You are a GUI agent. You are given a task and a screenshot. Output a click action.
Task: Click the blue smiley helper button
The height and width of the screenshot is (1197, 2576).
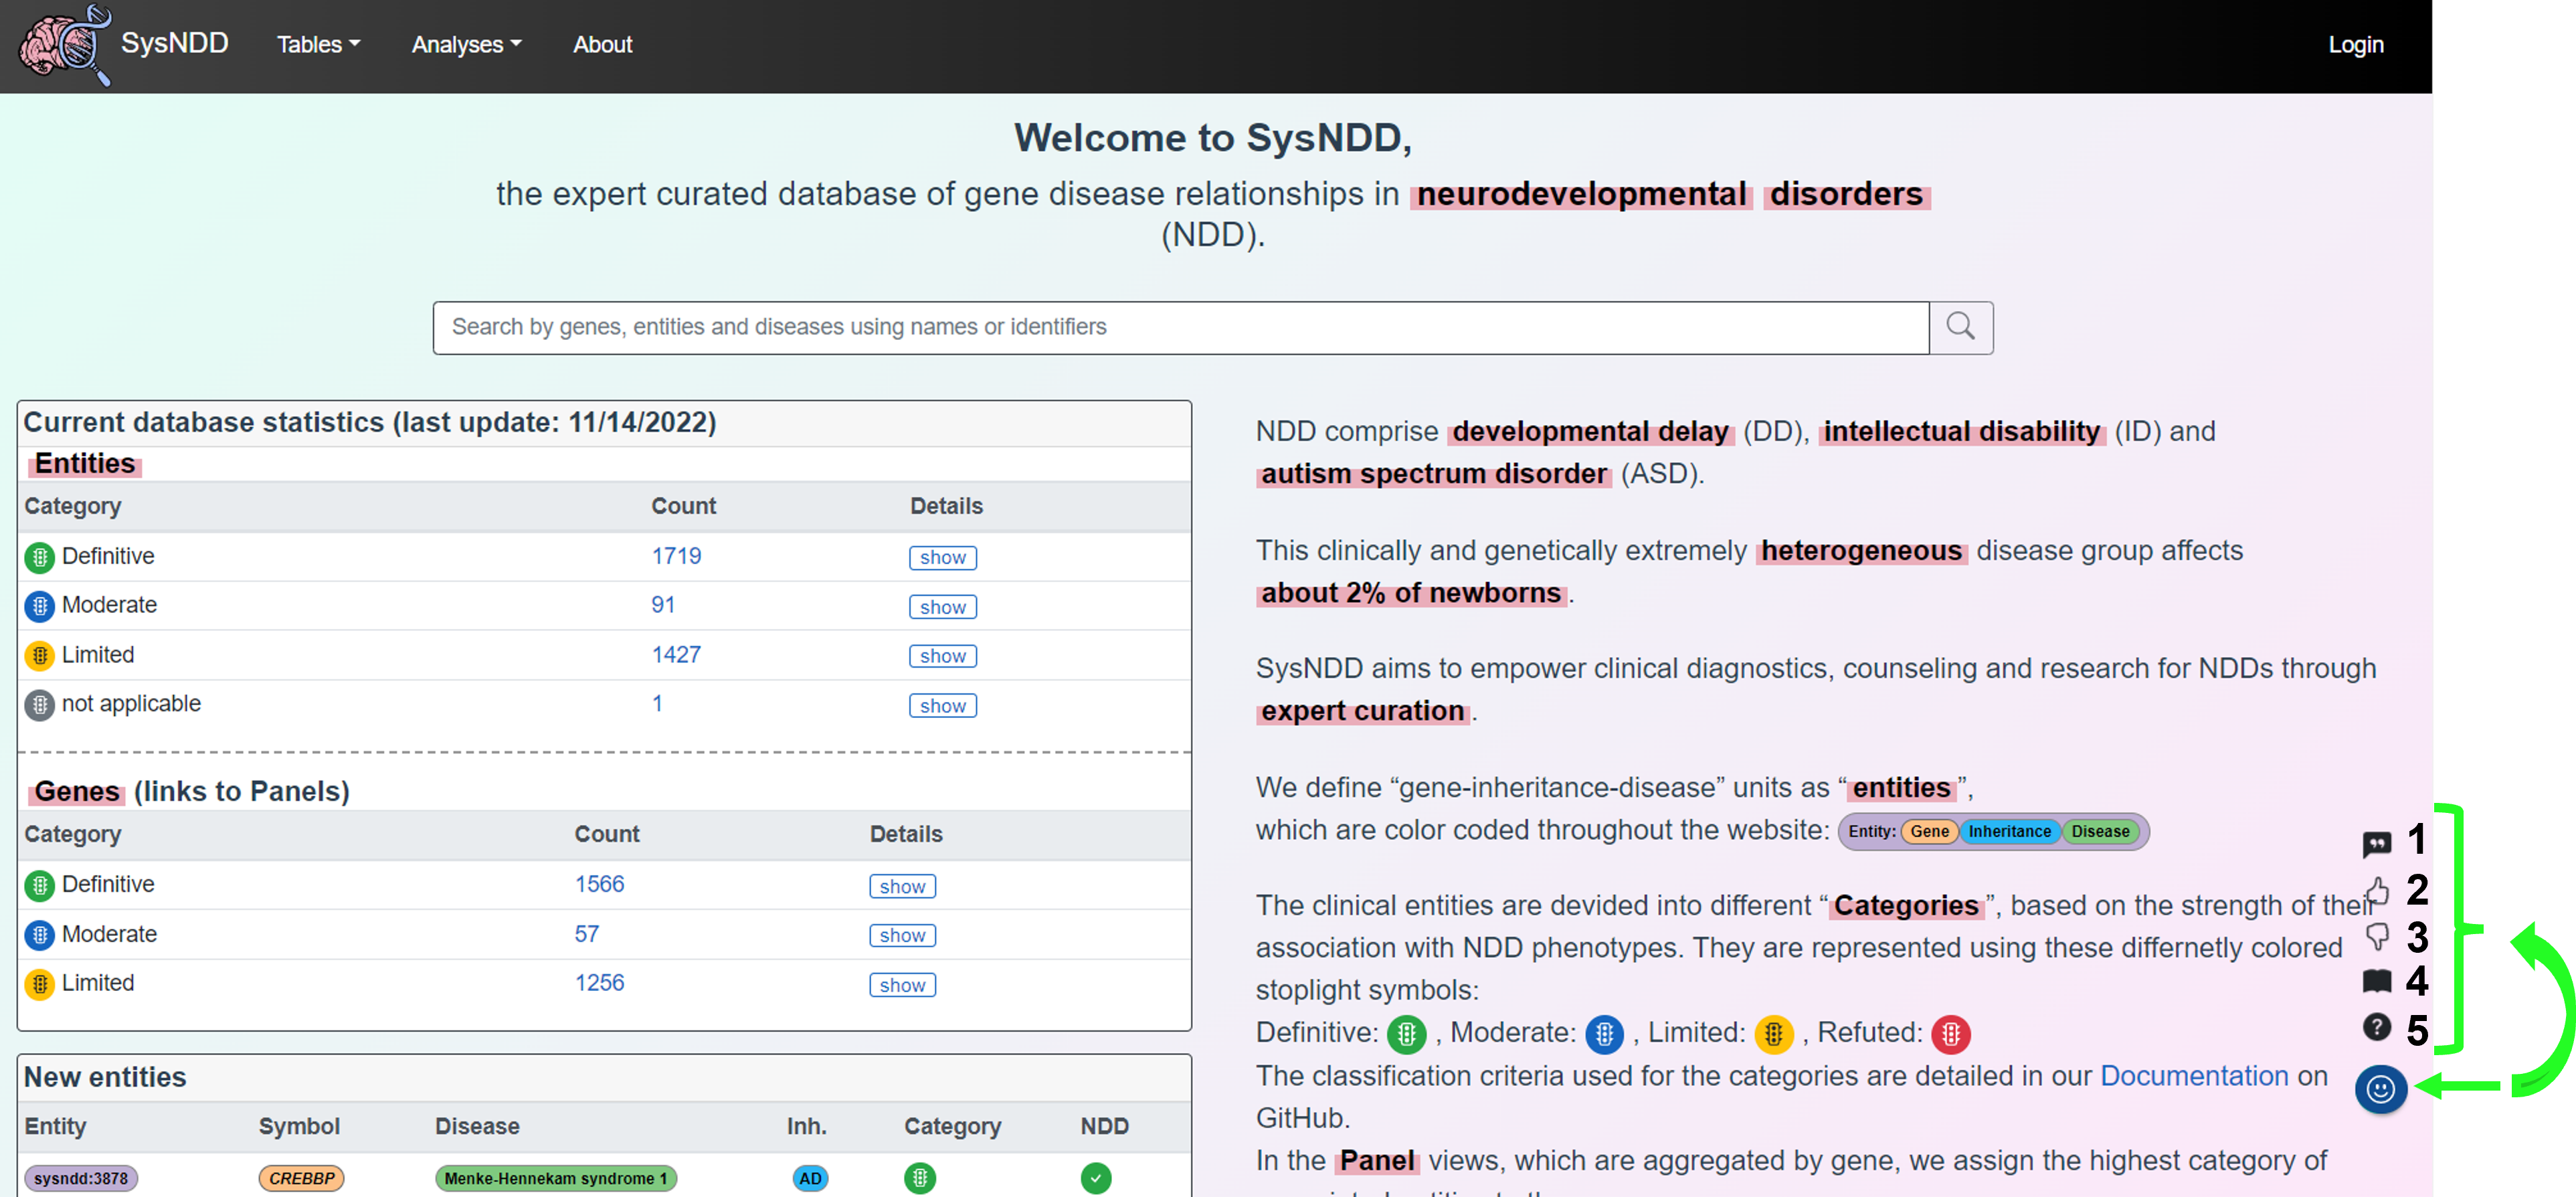coord(2380,1088)
